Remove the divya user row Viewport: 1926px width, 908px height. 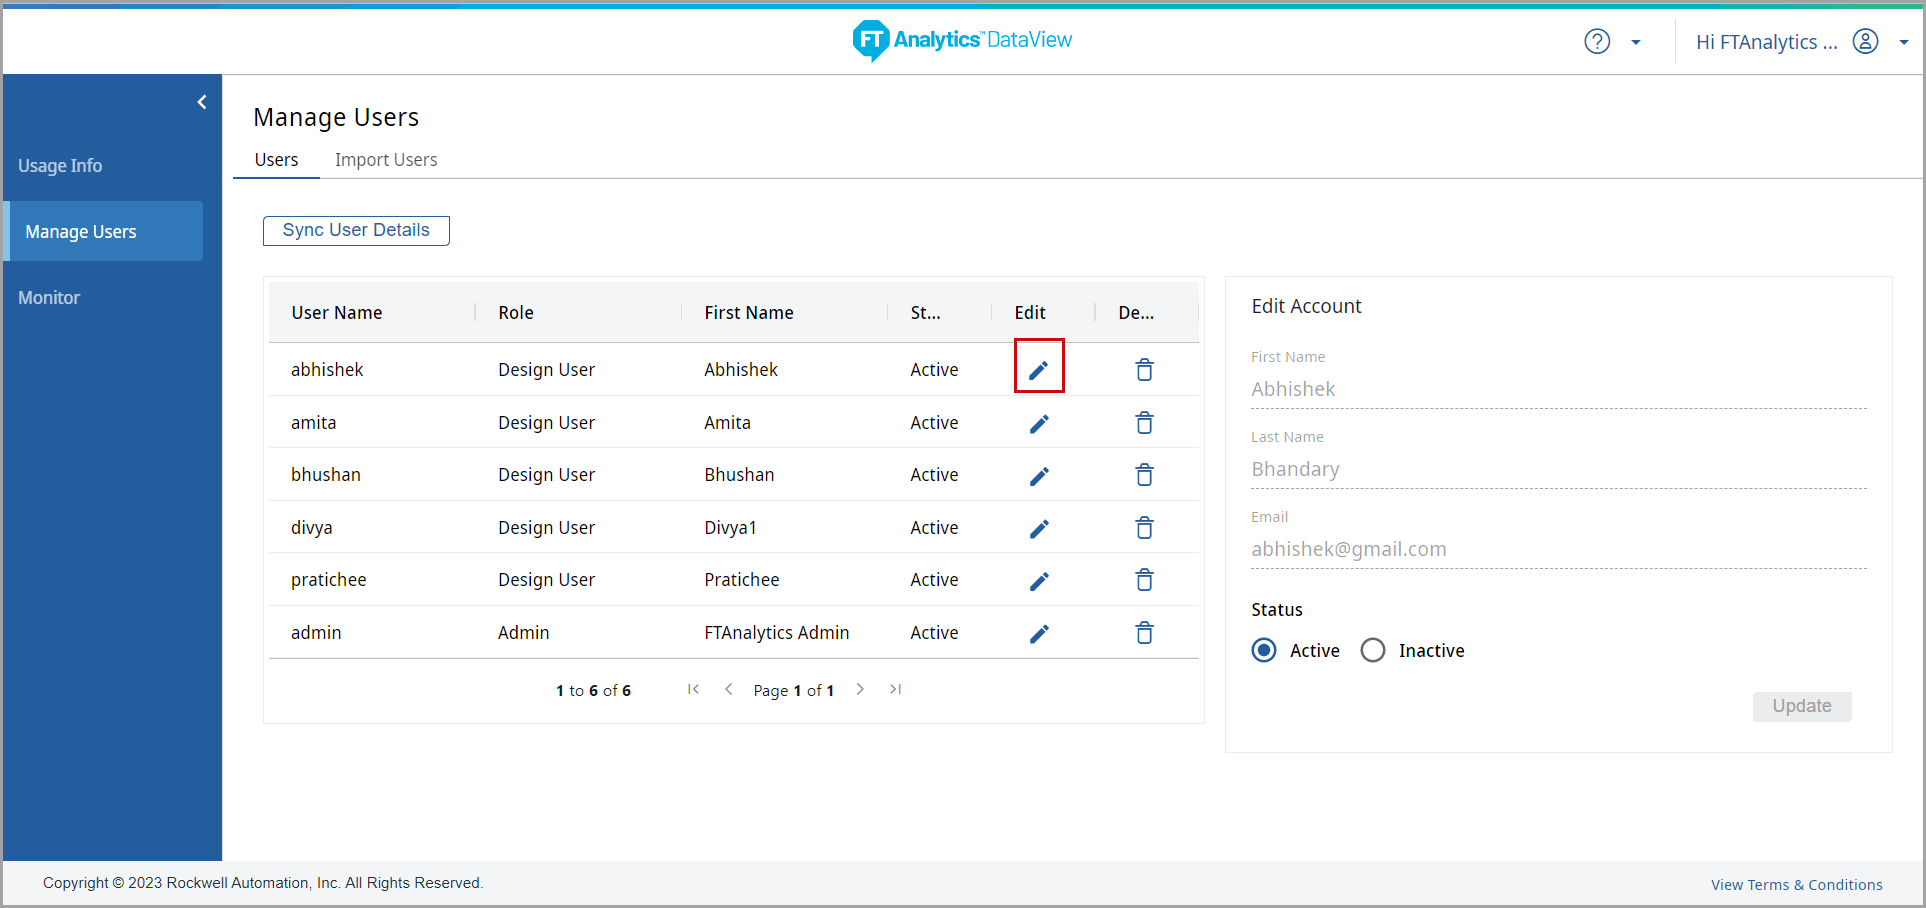coord(1145,528)
